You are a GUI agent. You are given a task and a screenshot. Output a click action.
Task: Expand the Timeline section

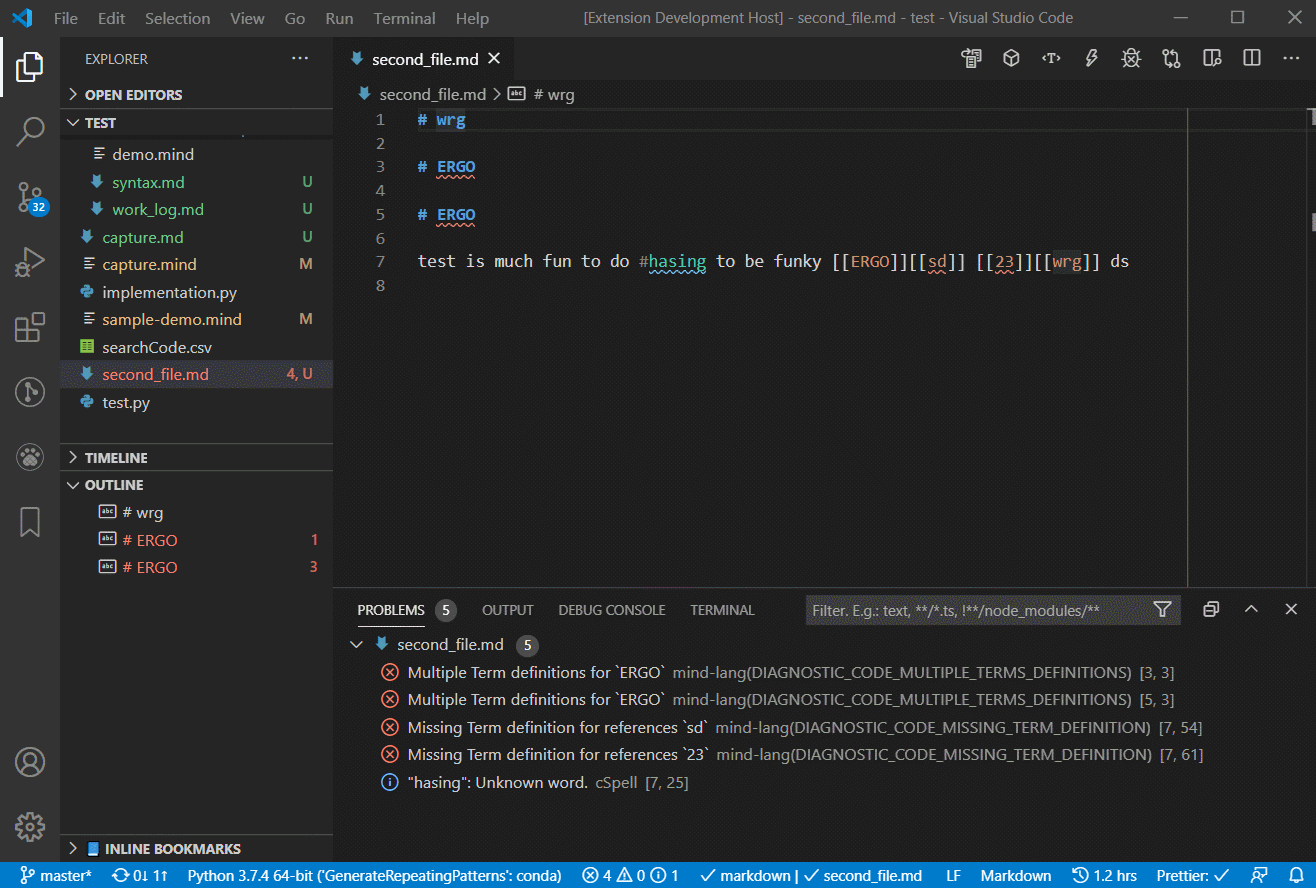pyautogui.click(x=116, y=458)
